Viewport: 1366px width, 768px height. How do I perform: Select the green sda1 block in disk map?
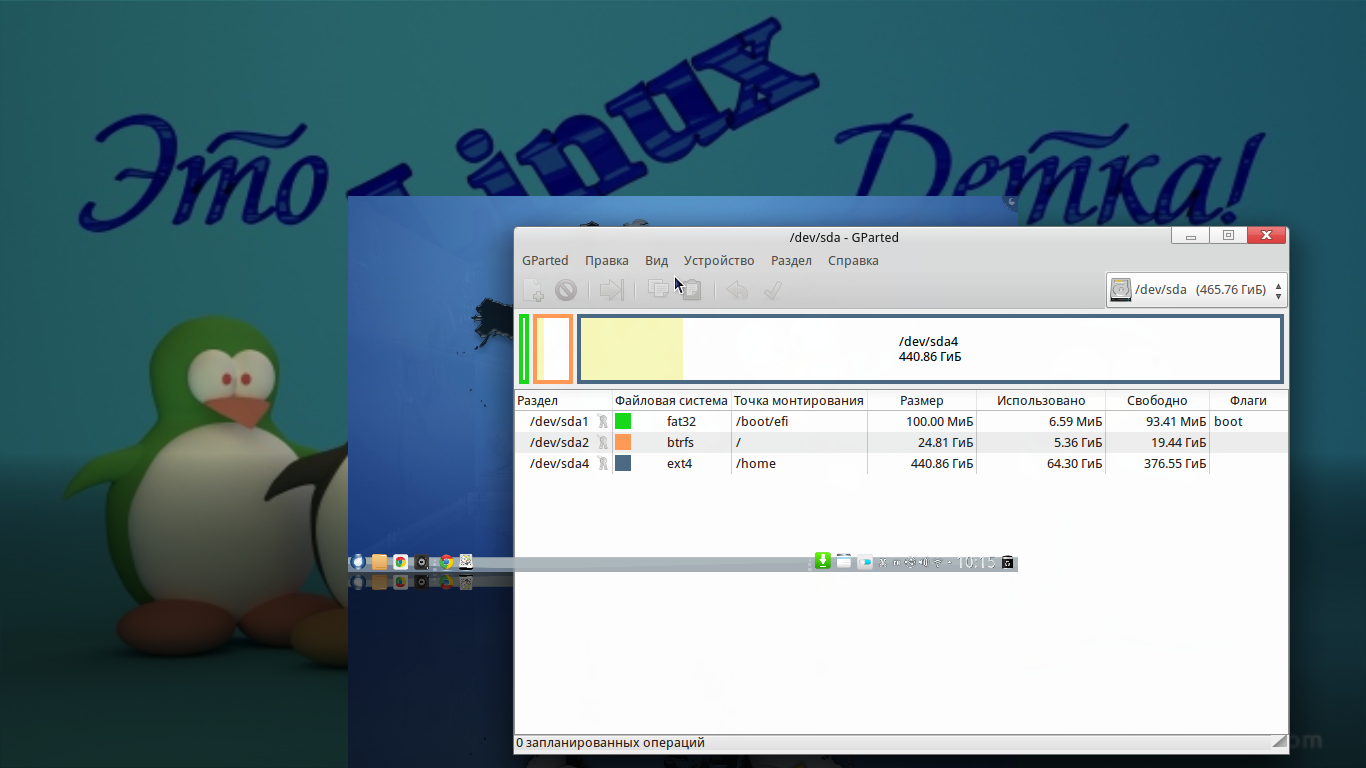(x=524, y=348)
